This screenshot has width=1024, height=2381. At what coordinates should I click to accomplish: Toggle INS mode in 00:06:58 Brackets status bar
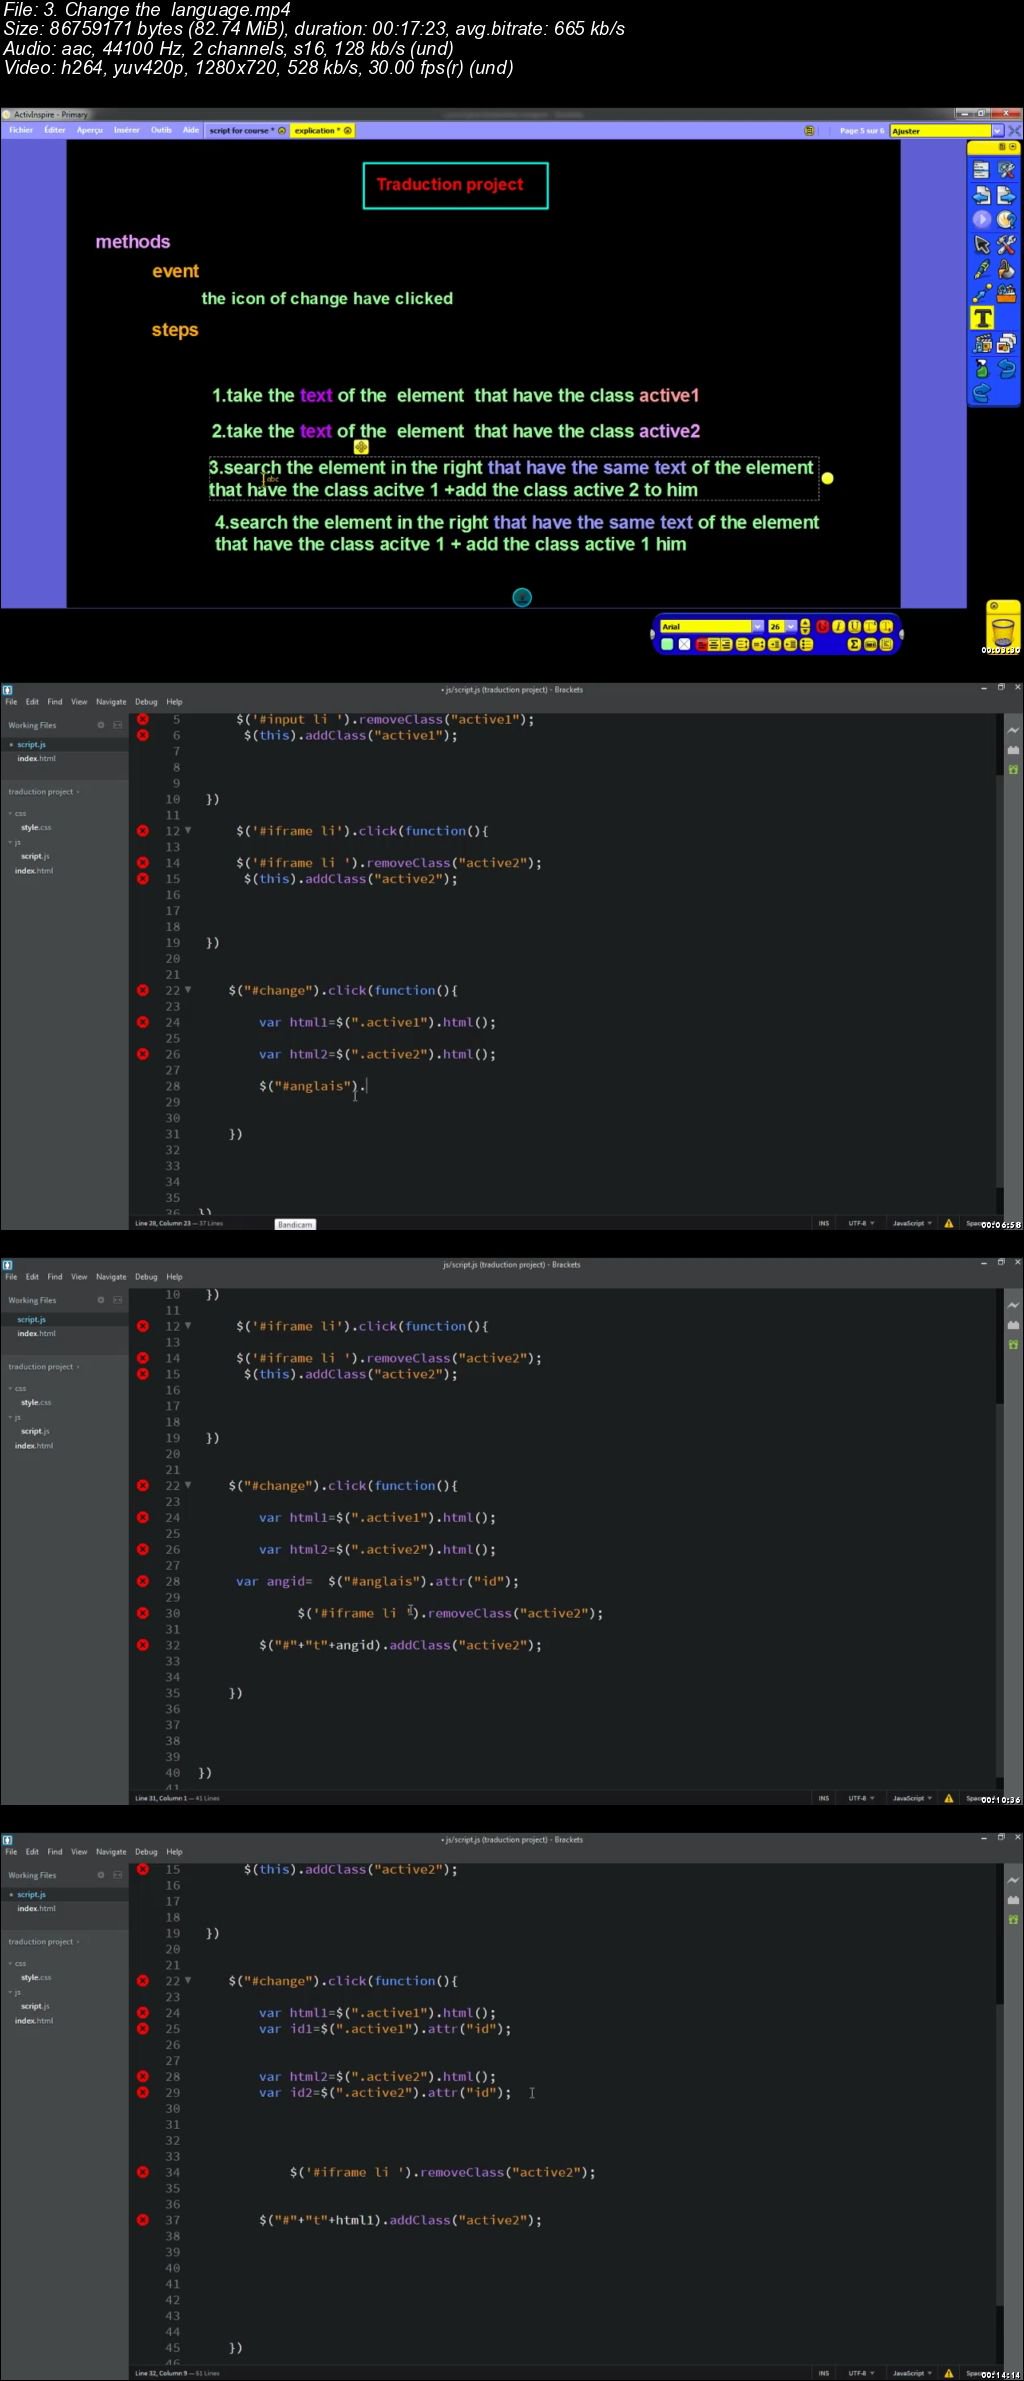(x=824, y=1223)
